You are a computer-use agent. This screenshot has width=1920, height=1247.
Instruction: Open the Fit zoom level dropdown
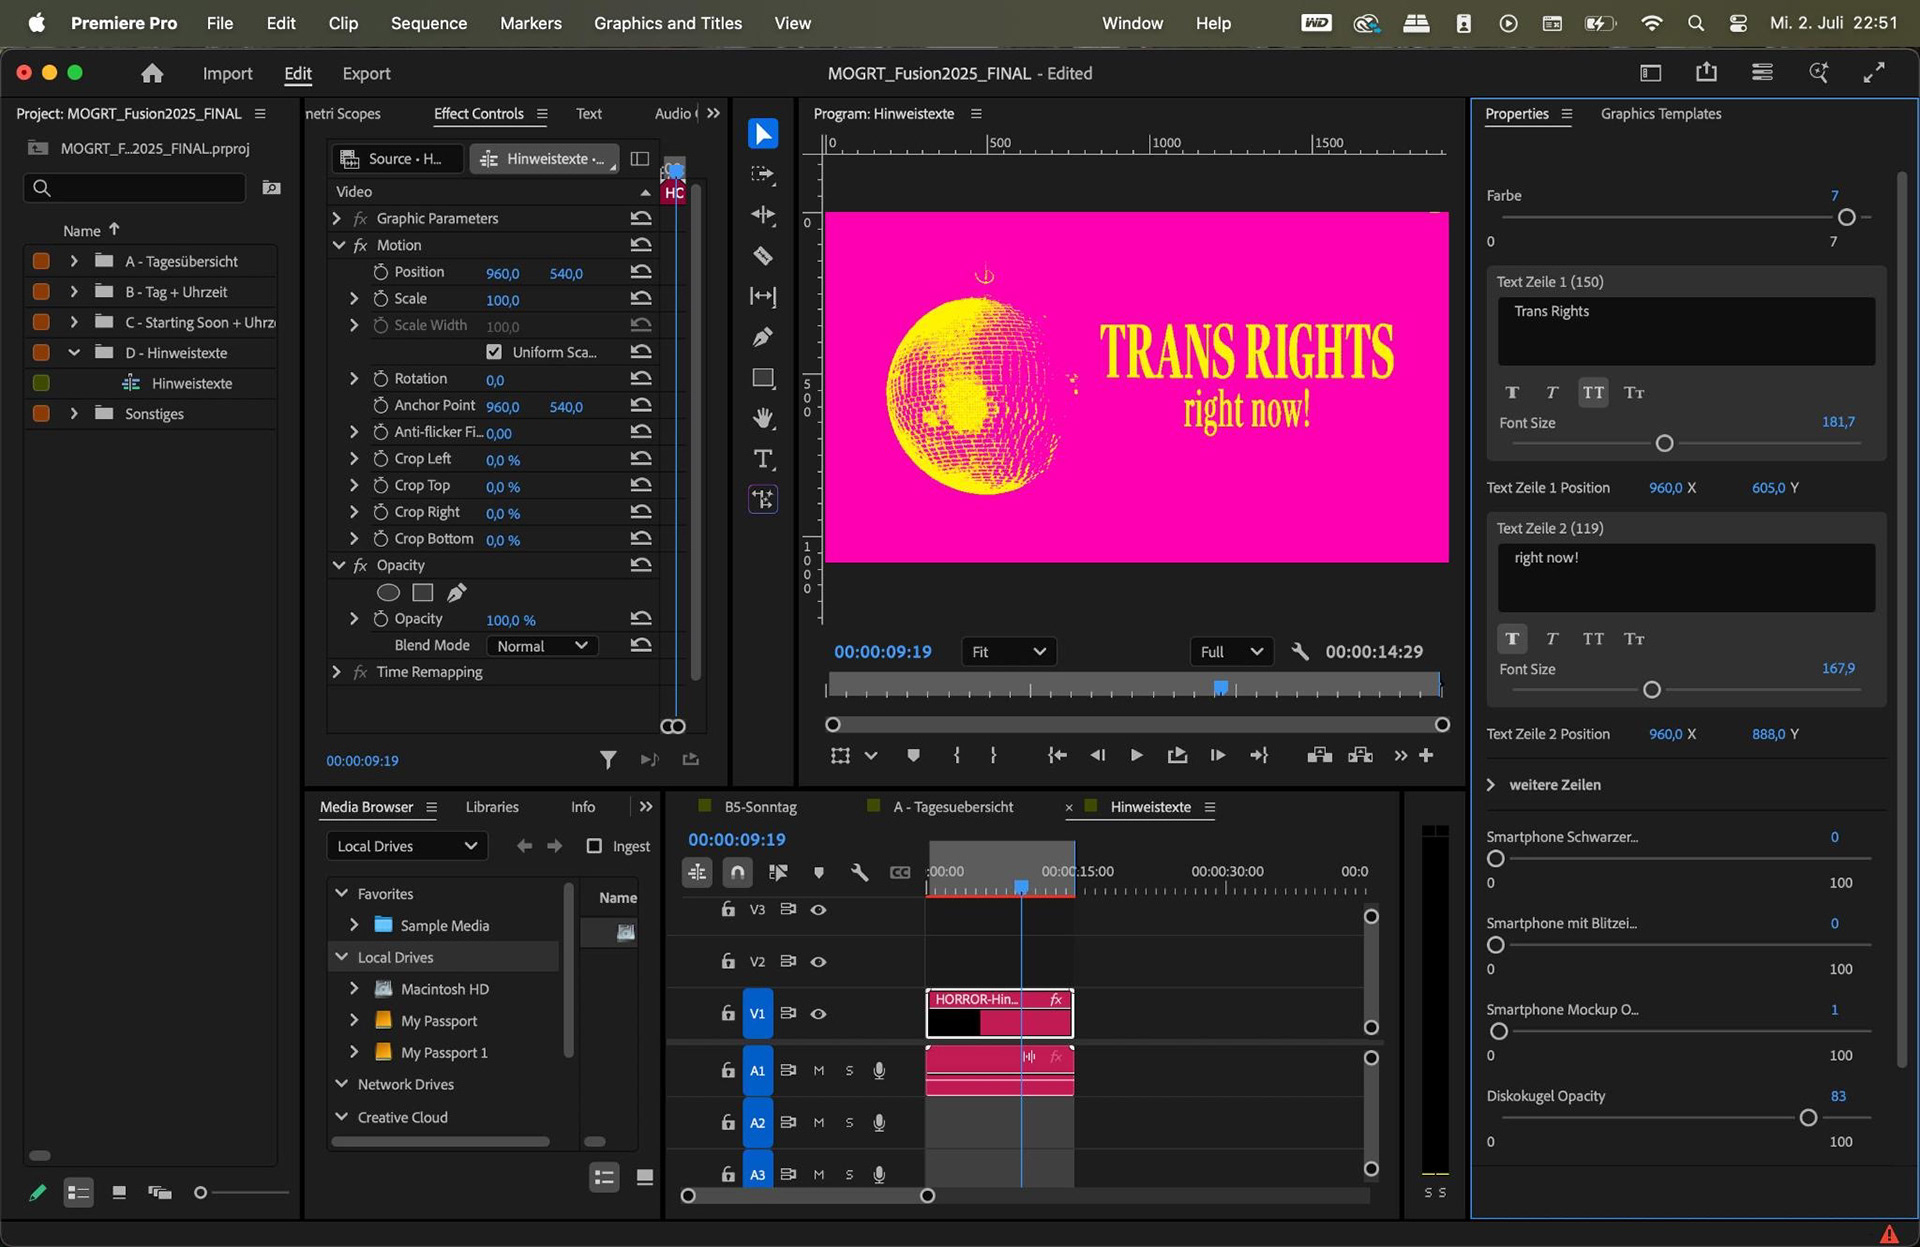pos(1008,651)
